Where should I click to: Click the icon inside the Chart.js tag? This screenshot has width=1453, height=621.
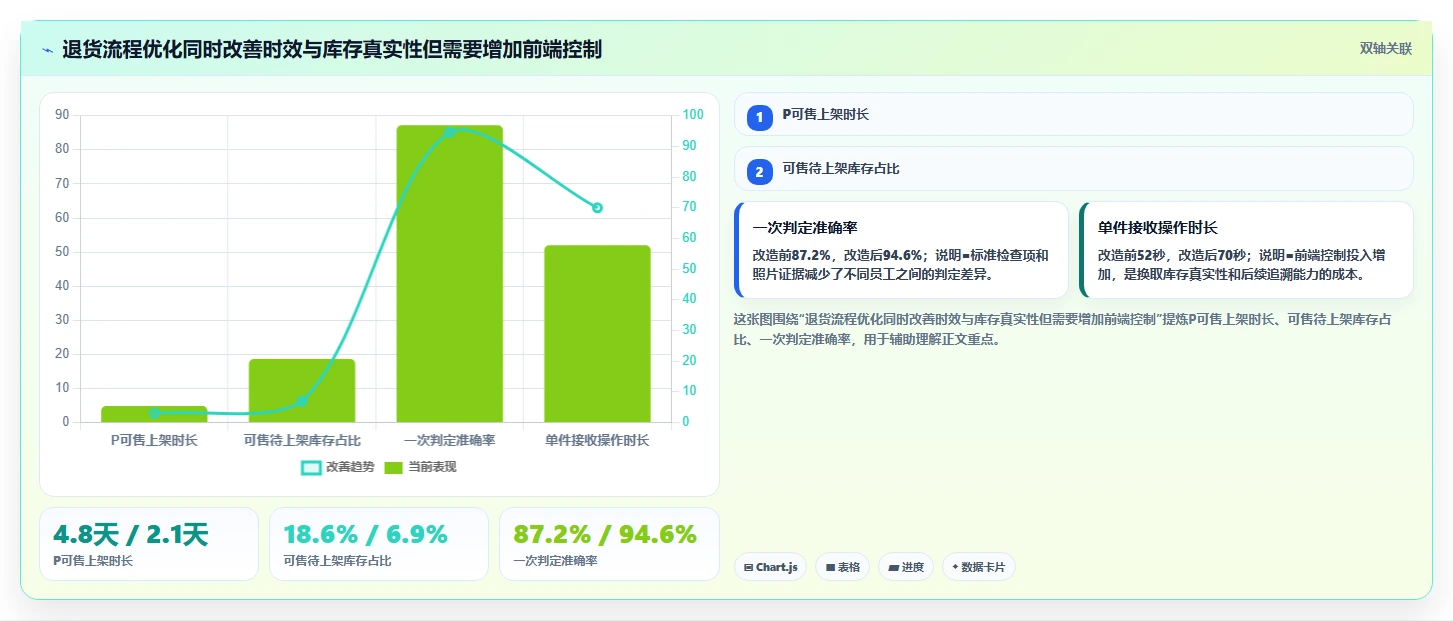(x=748, y=567)
